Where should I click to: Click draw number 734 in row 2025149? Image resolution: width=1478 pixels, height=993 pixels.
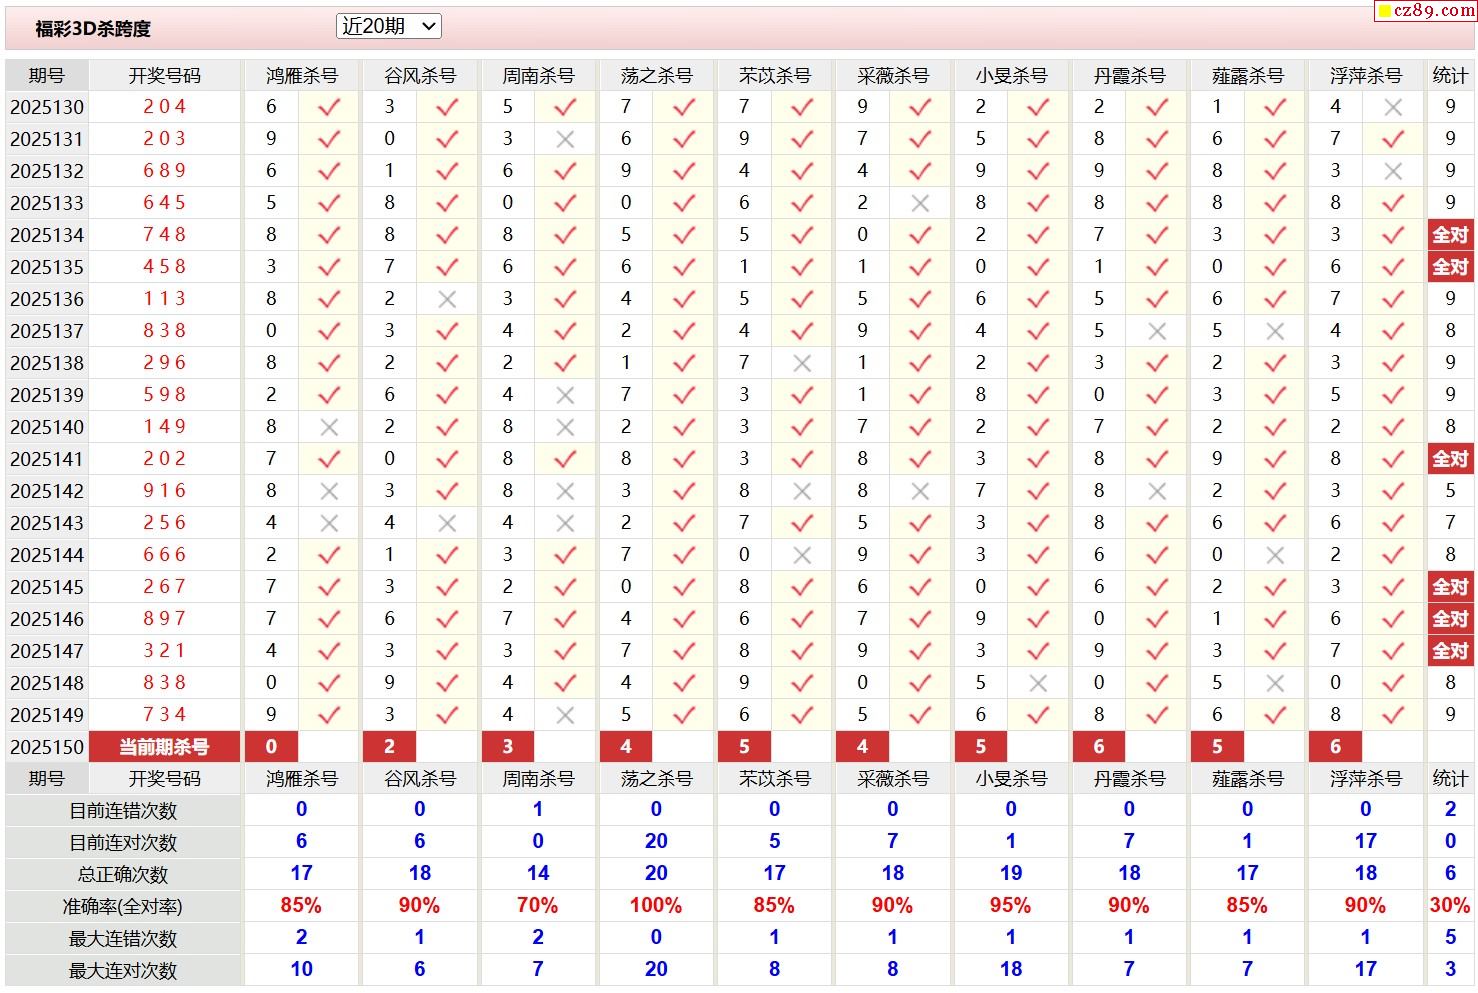coord(164,715)
